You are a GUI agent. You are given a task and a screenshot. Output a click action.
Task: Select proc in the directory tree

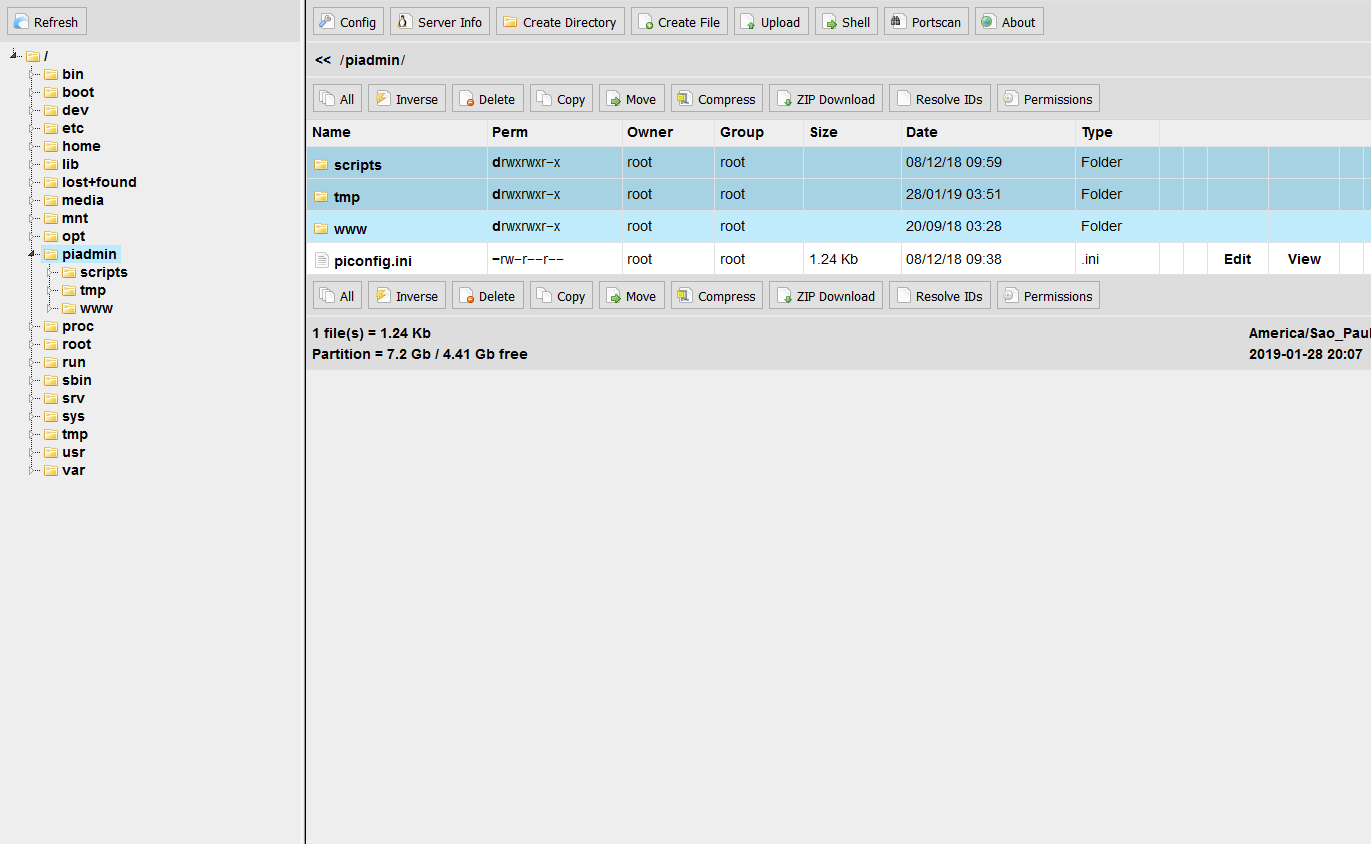[x=78, y=326]
